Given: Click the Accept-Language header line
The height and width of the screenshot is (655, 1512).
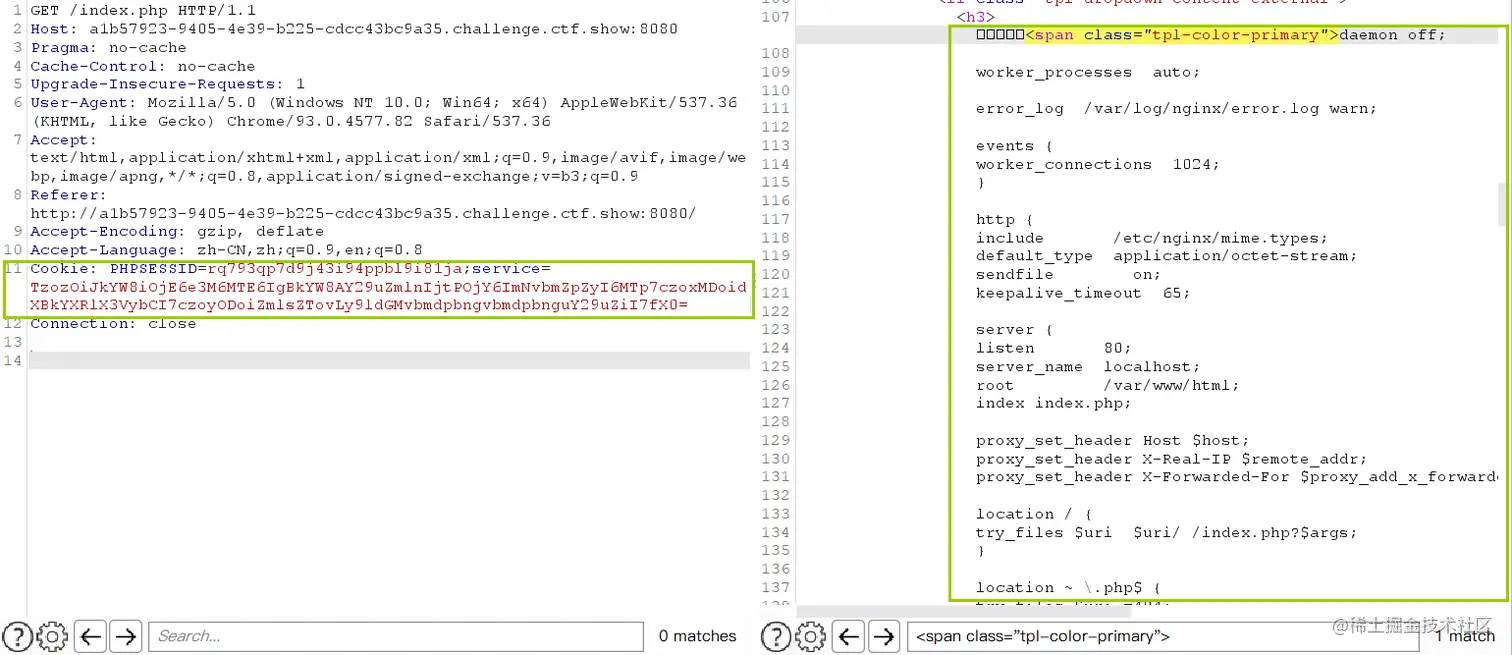Looking at the screenshot, I should (x=226, y=250).
